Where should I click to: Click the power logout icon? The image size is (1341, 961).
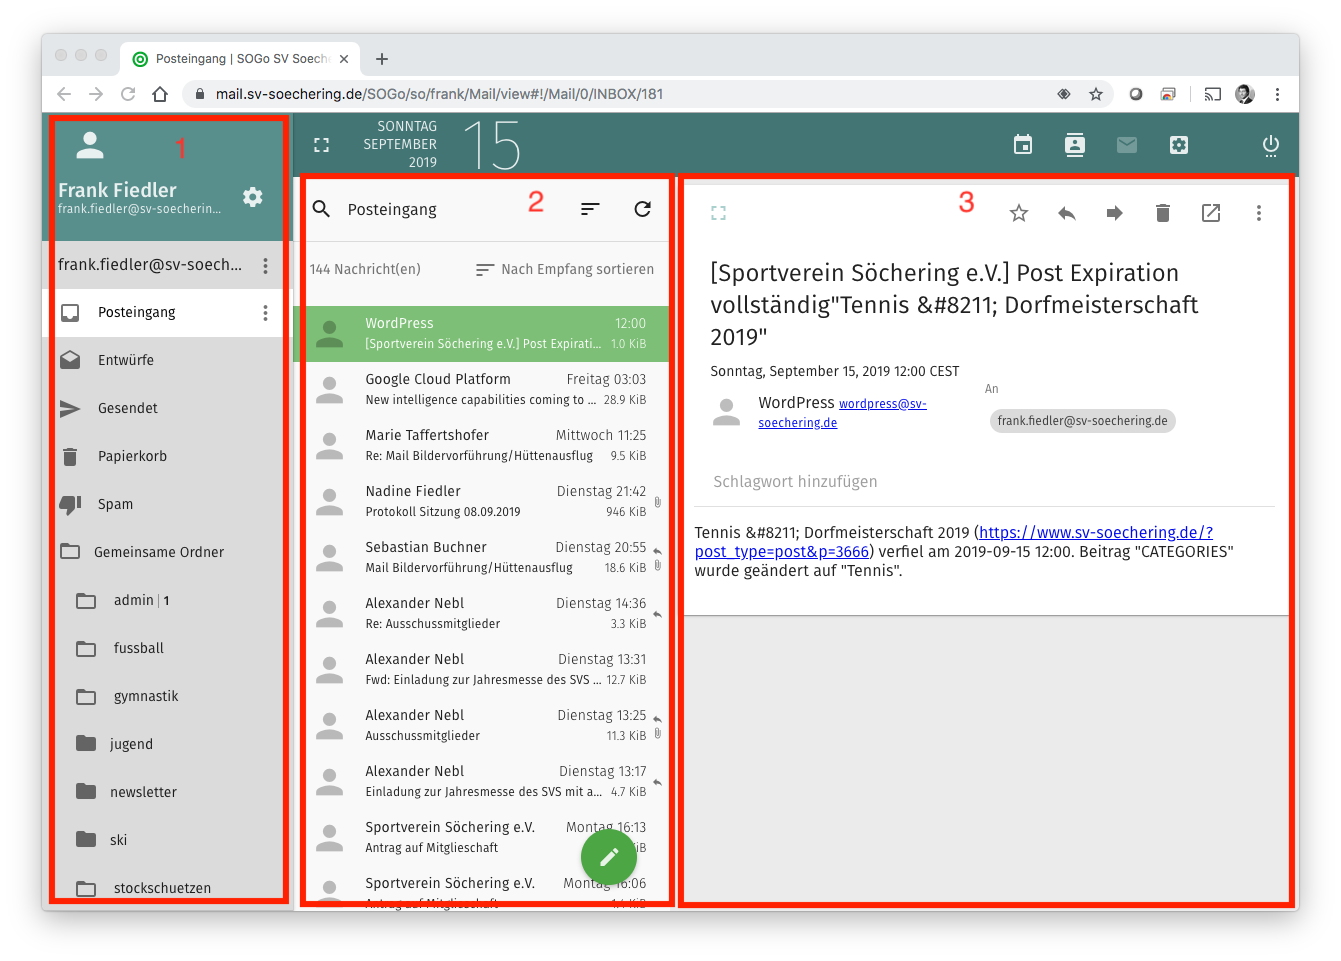1270,145
